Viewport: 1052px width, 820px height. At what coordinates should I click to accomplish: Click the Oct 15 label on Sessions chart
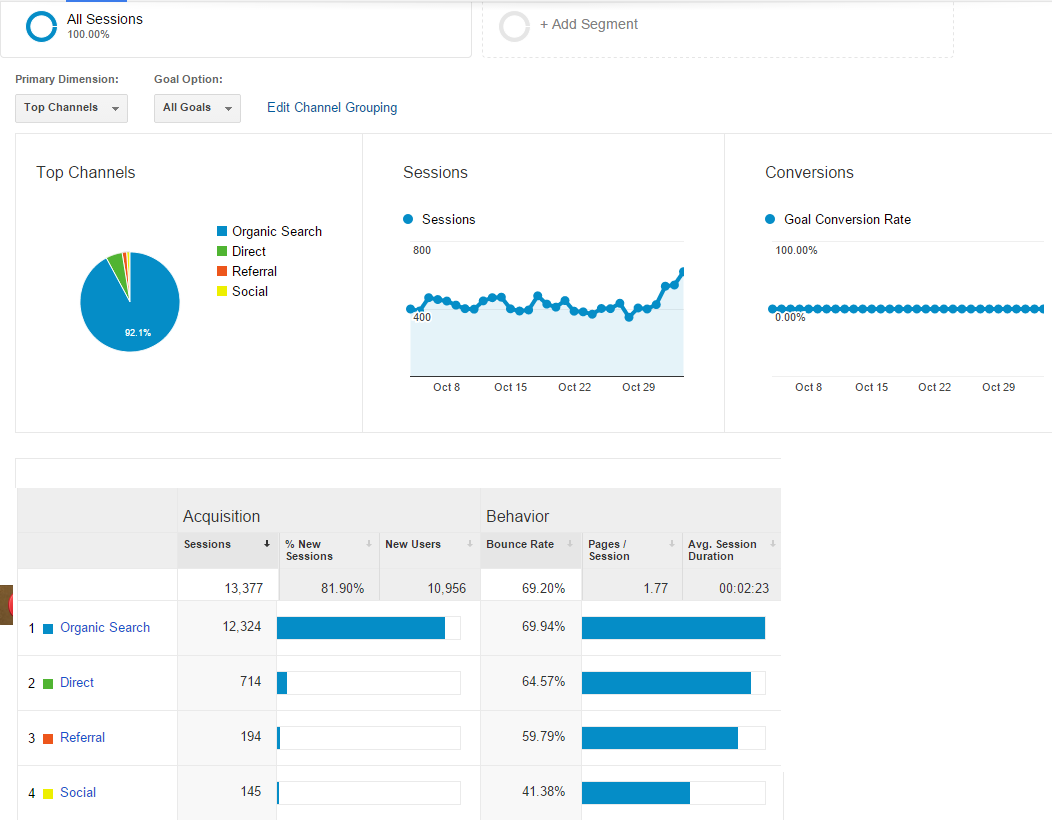511,387
